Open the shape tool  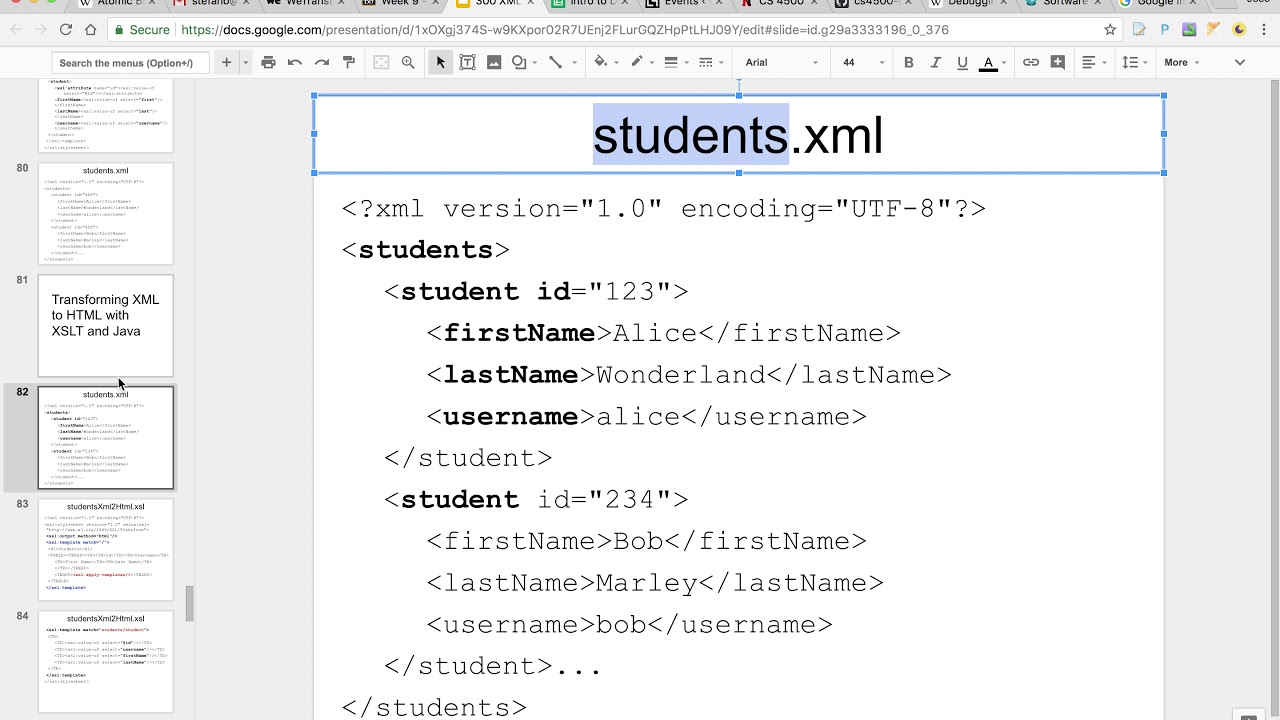point(519,62)
